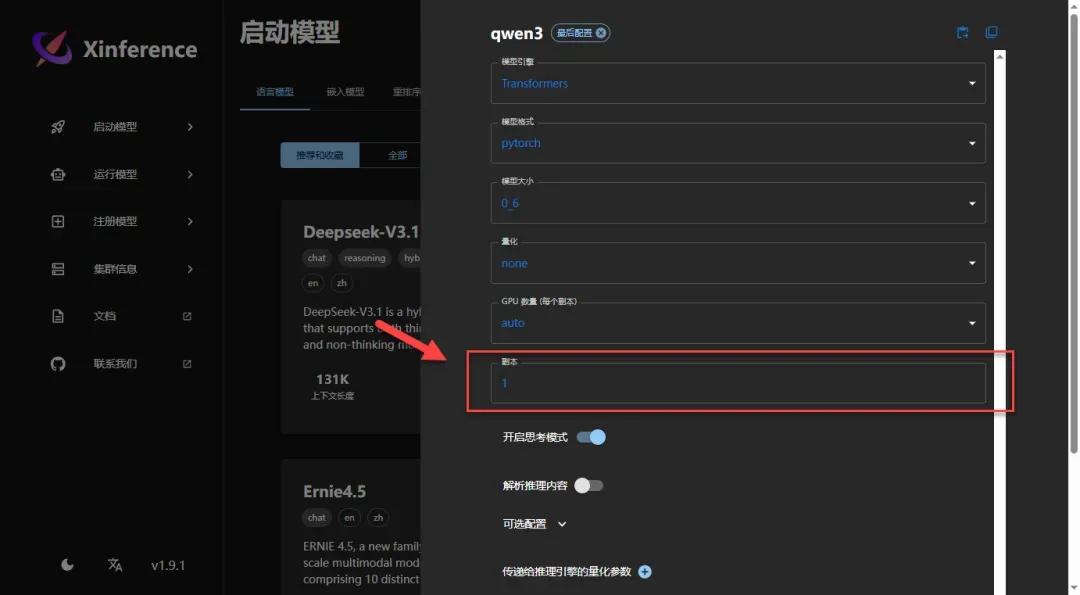
Task: Select the 全部 filter button
Action: (x=397, y=156)
